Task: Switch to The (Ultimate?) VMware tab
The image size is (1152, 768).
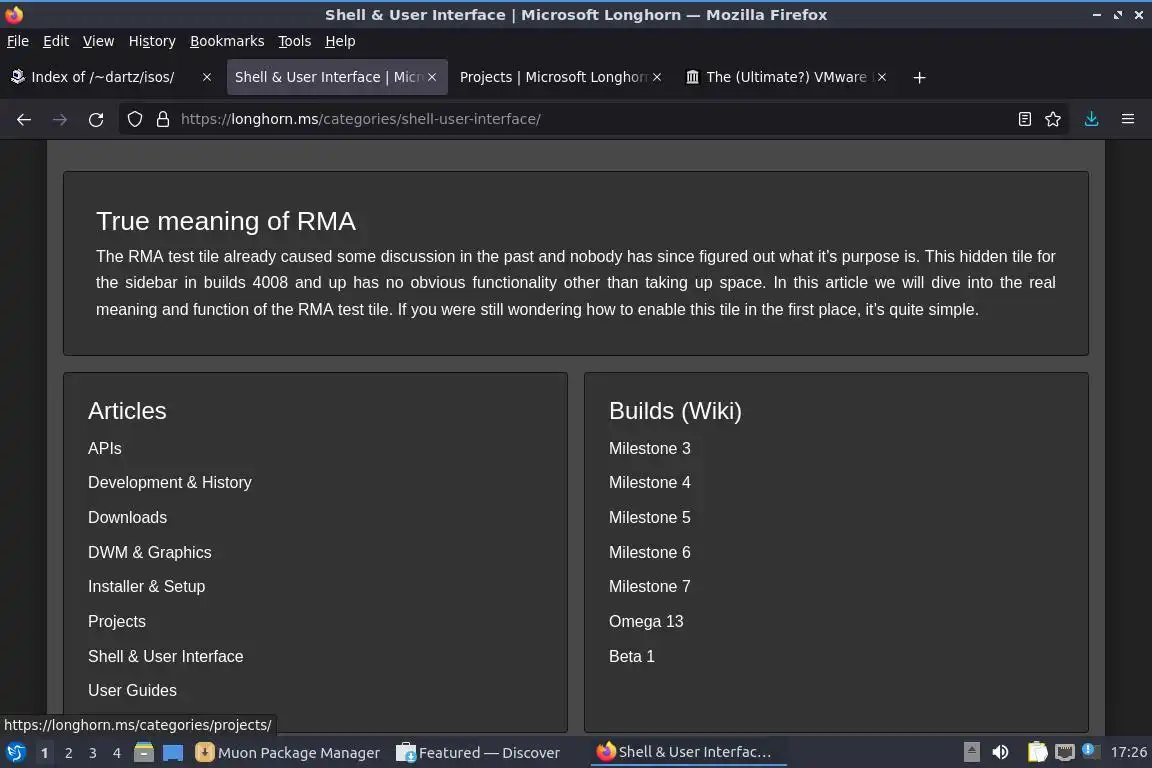Action: point(786,77)
